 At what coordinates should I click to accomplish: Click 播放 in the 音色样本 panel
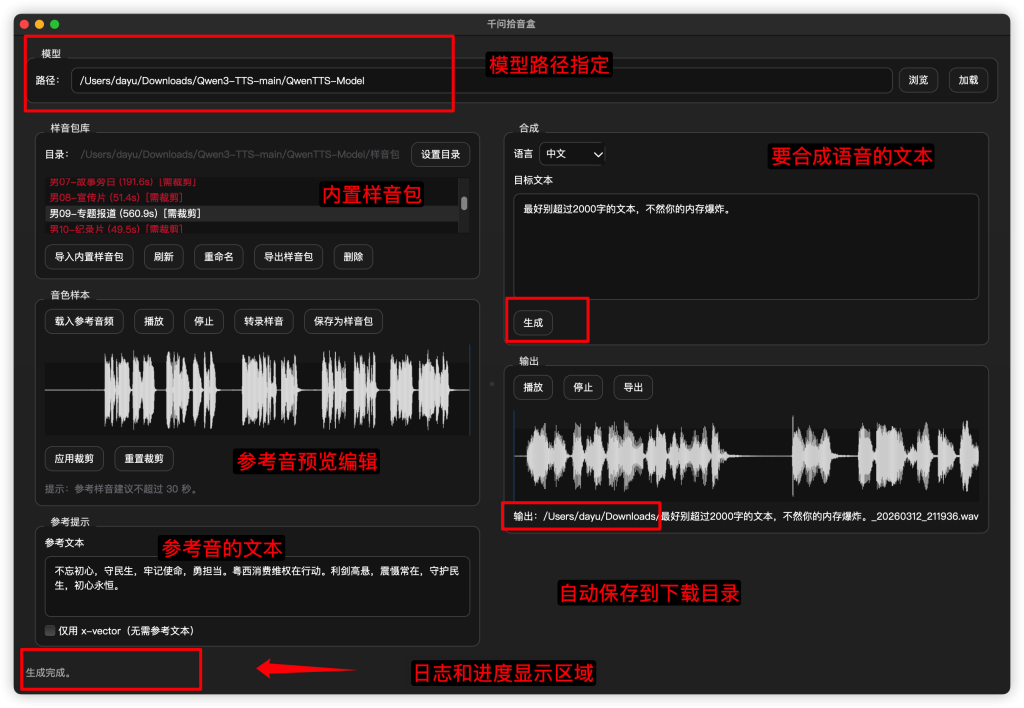(154, 322)
